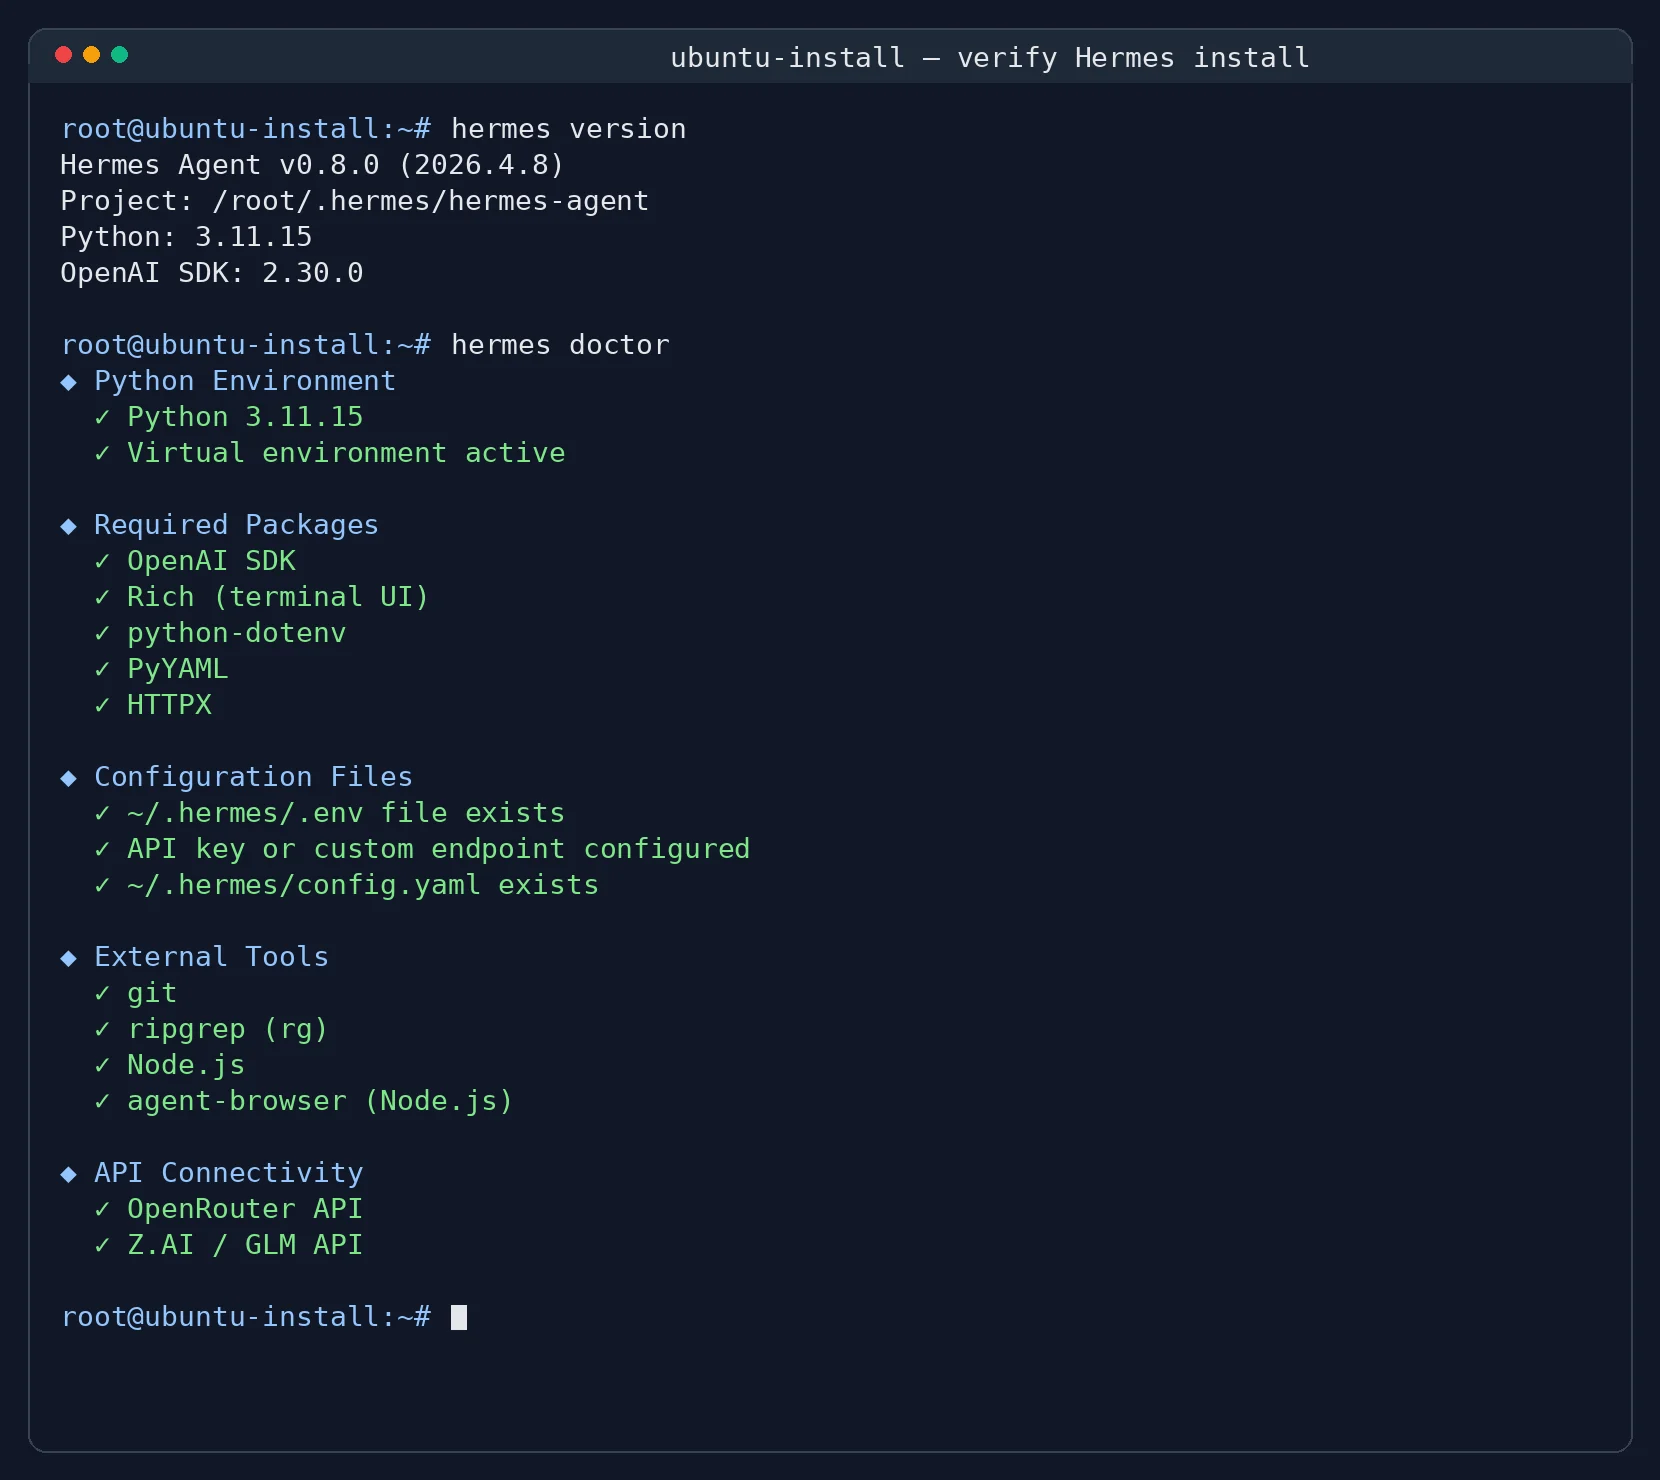Click the 'Rich (terminal UI)' package line
The width and height of the screenshot is (1660, 1480).
(x=278, y=597)
